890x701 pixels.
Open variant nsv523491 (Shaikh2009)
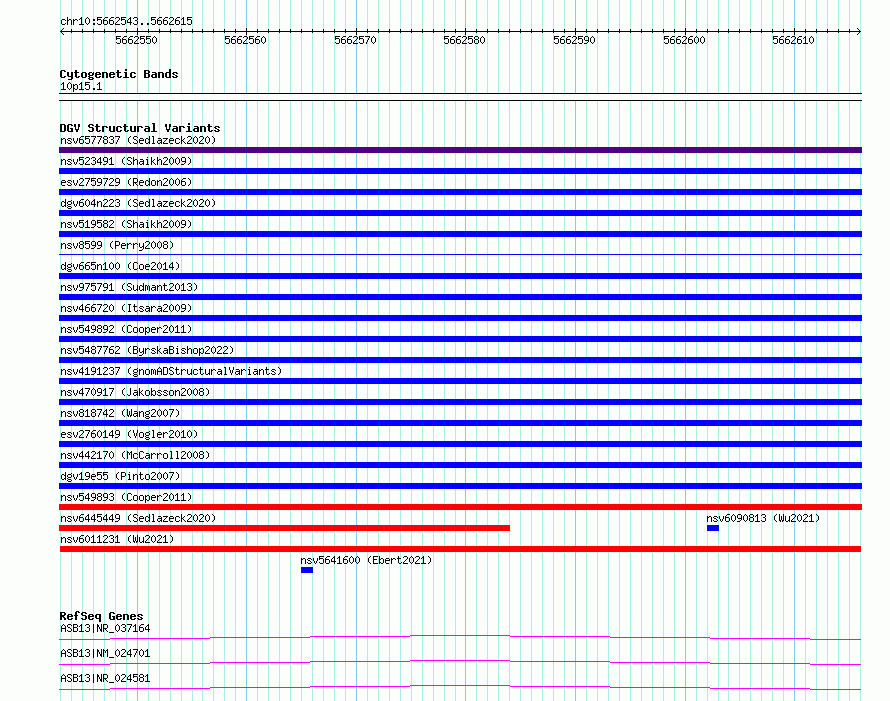126,161
